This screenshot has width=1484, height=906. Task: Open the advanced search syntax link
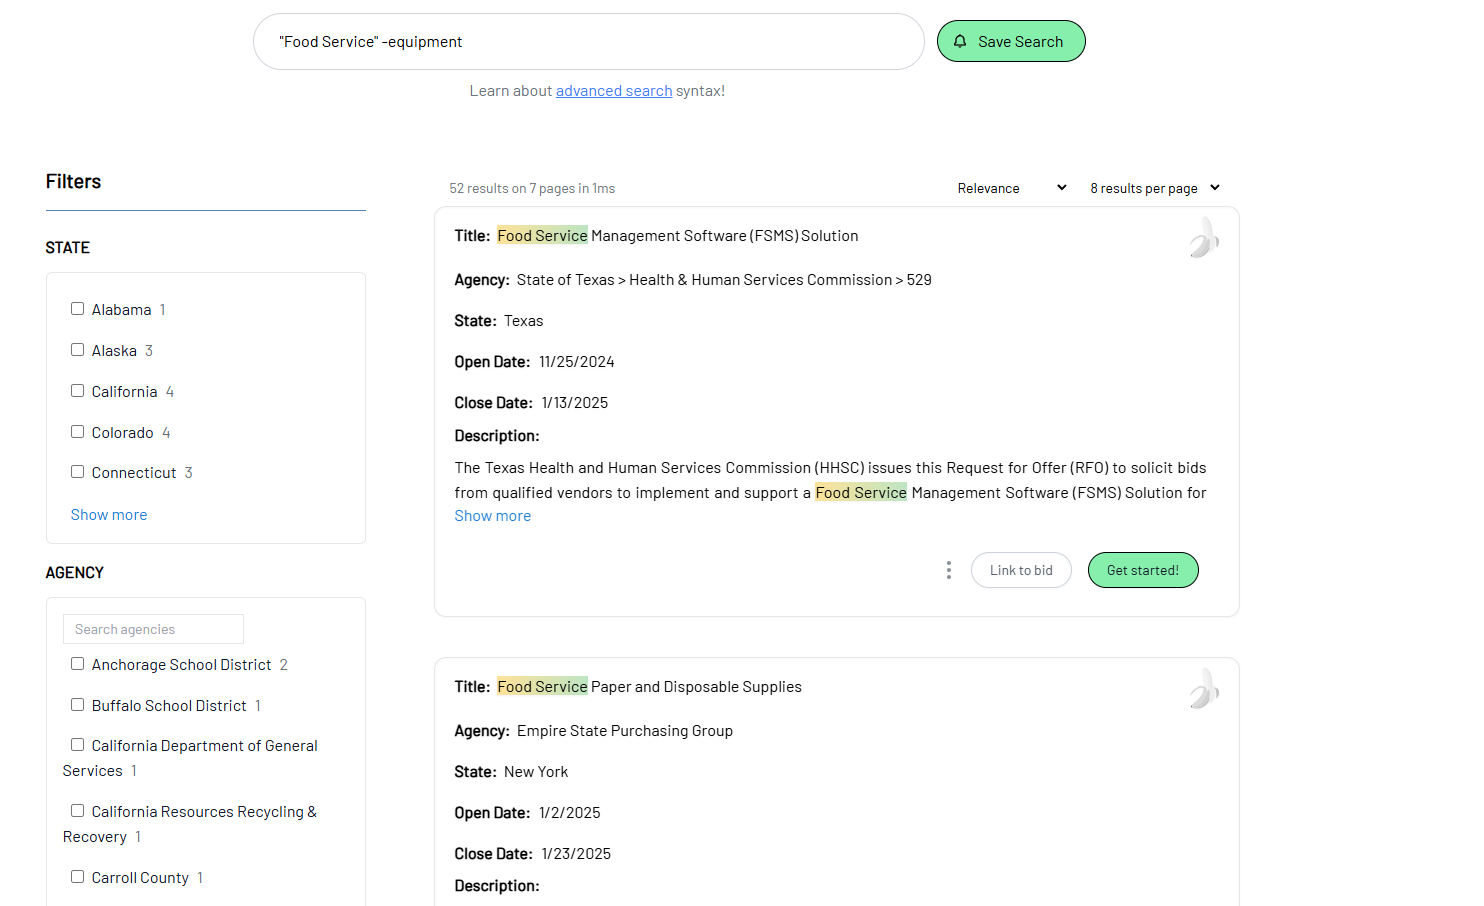614,91
